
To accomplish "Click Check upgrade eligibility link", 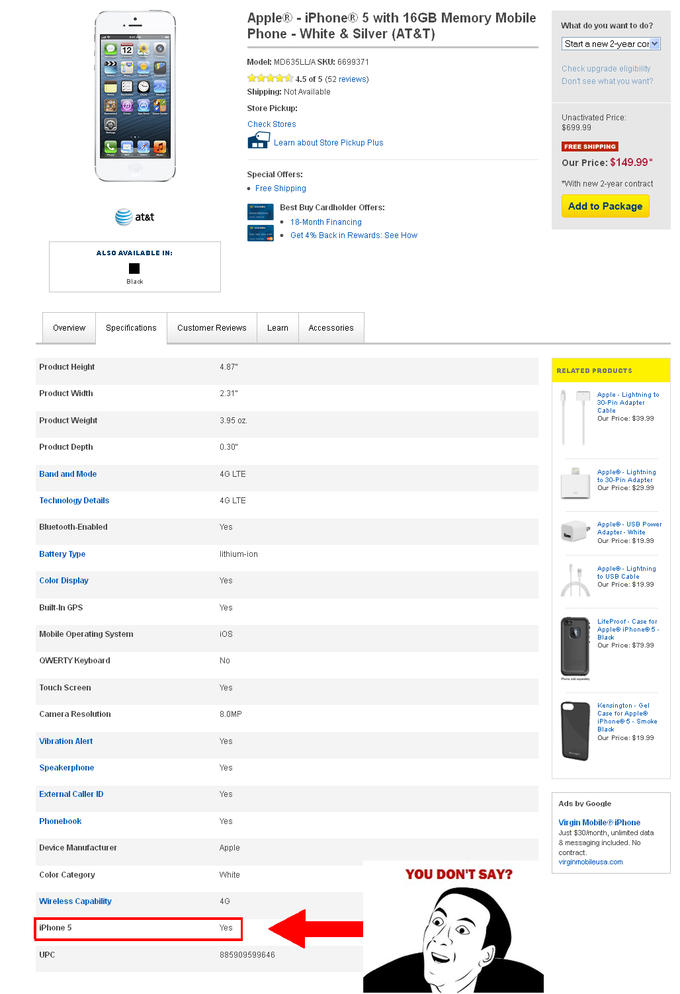I will point(606,68).
